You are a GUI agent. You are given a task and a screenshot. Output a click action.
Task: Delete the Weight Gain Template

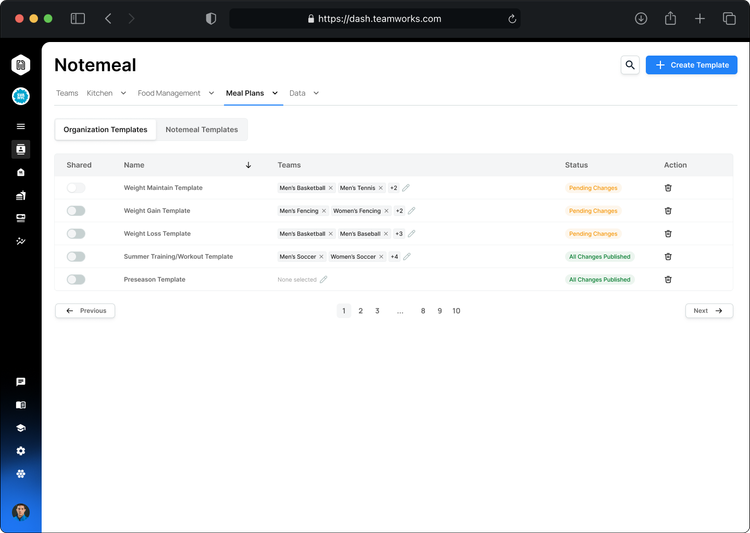668,211
